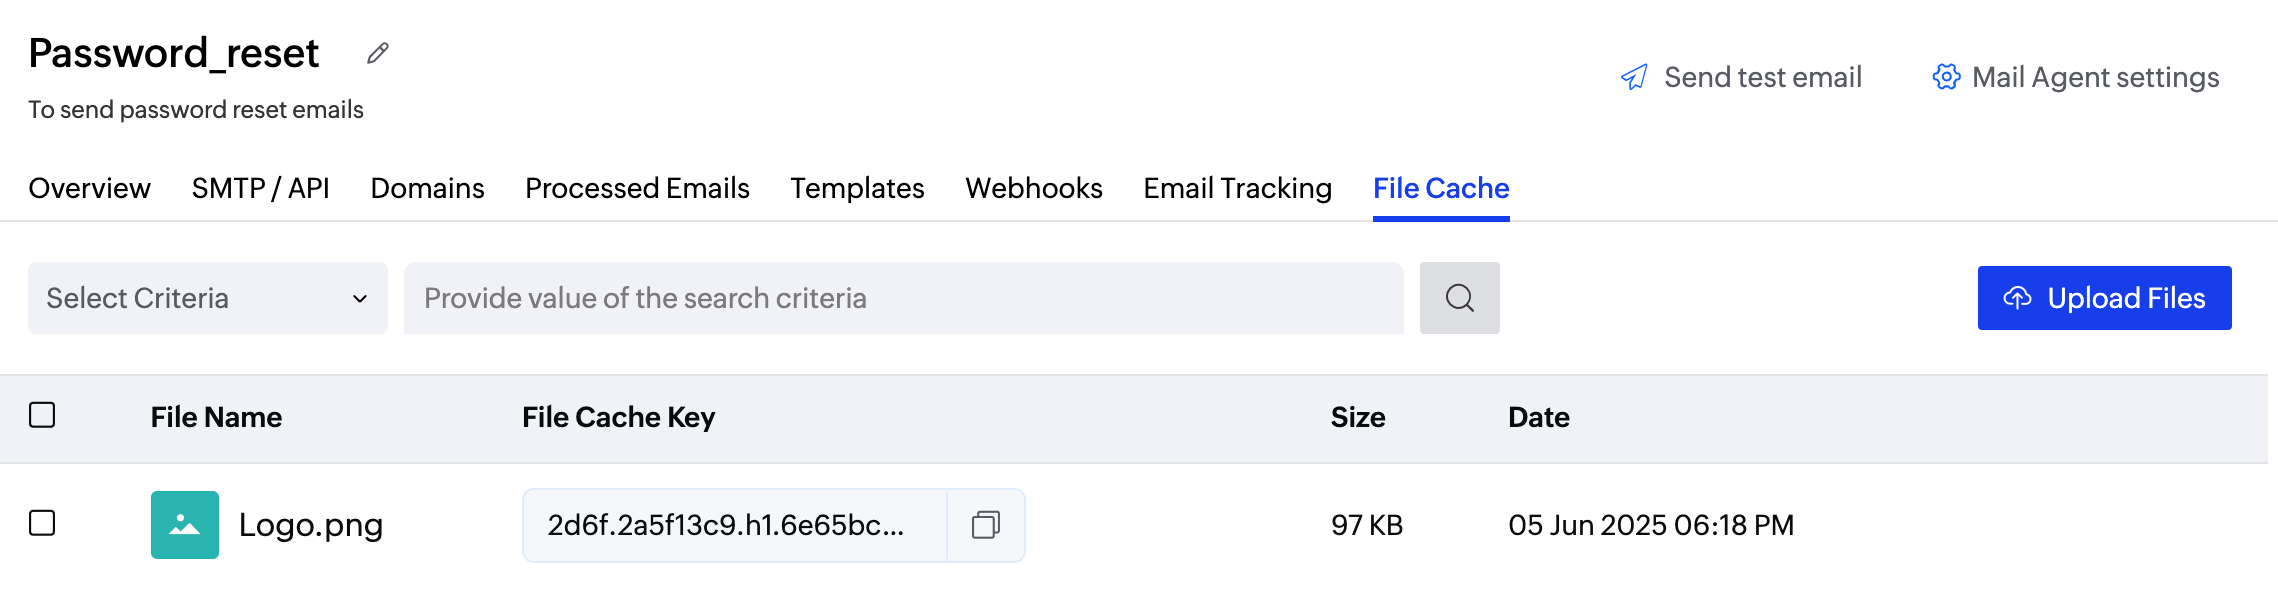This screenshot has width=2278, height=608.
Task: Copy the File Cache Key
Action: (x=985, y=525)
